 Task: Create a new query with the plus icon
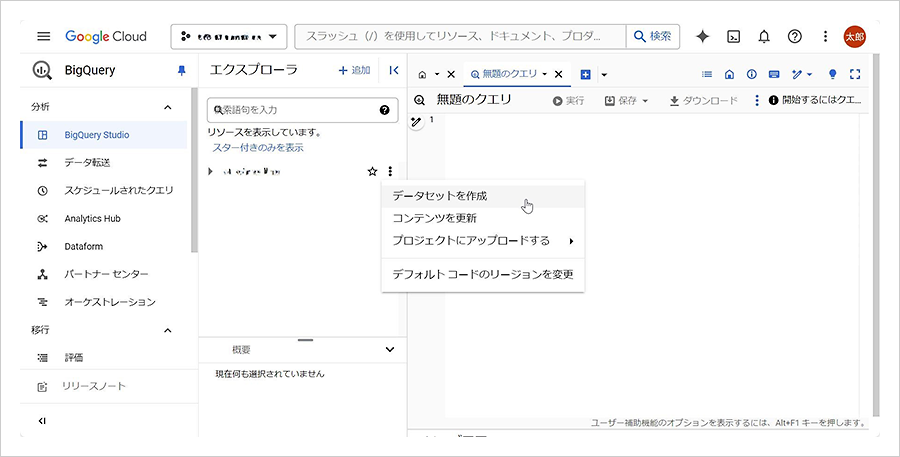tap(585, 74)
